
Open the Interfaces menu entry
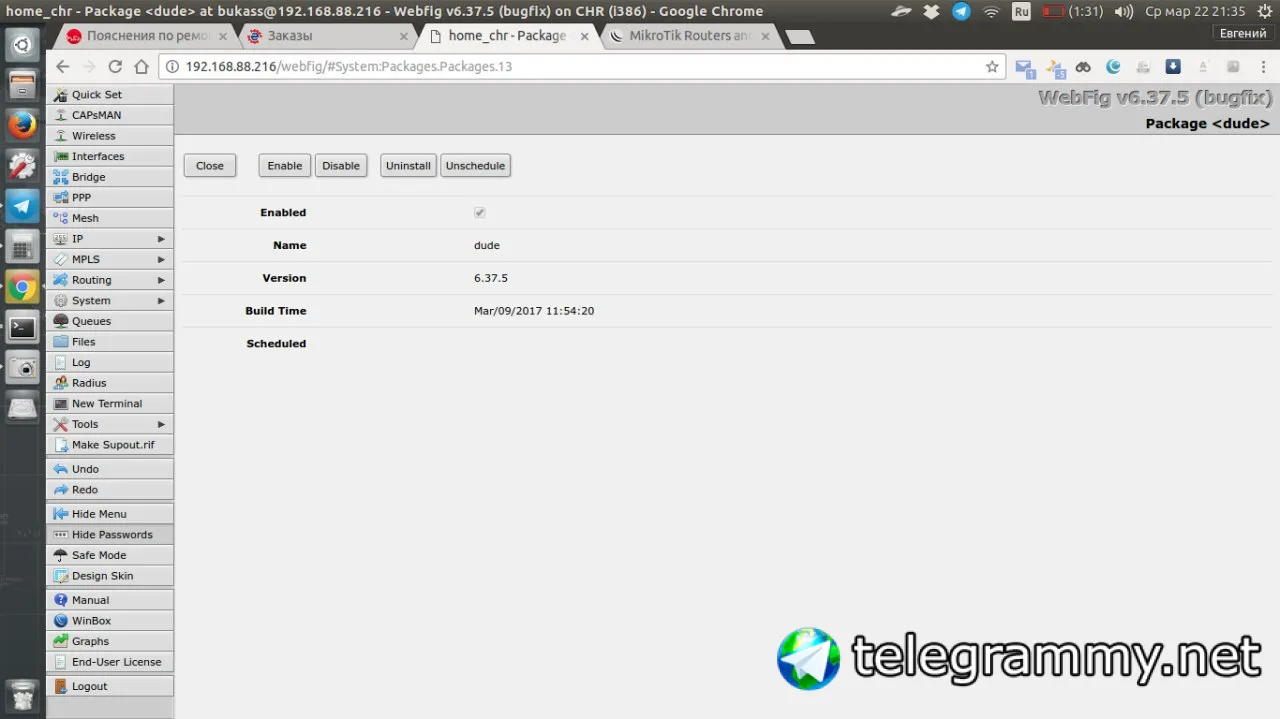click(109, 156)
